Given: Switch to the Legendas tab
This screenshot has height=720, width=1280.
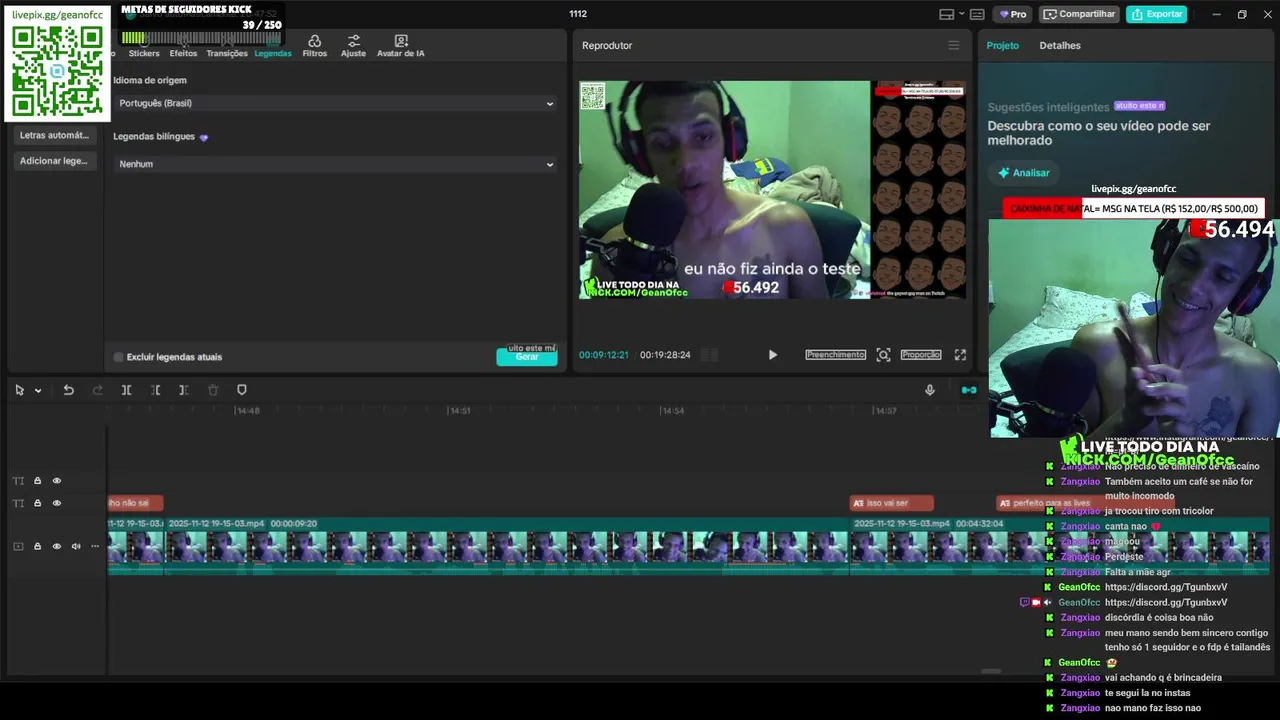Looking at the screenshot, I should (273, 46).
